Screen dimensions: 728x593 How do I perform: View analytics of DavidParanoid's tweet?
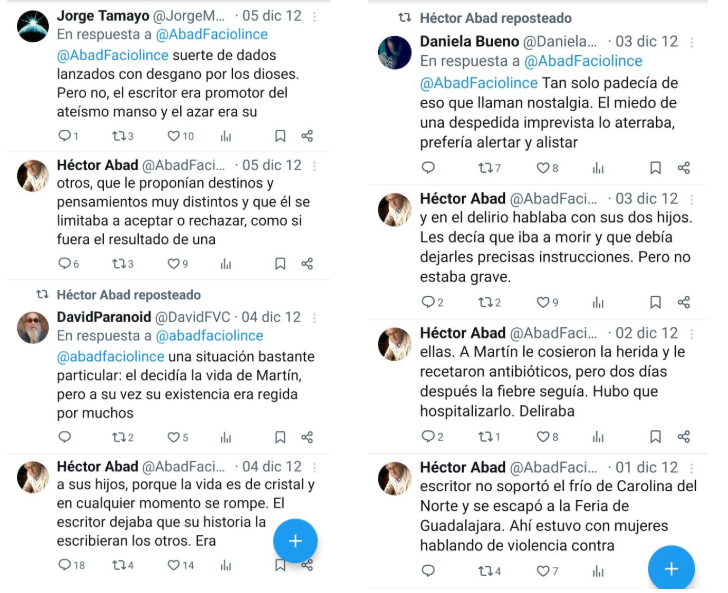coord(225,437)
